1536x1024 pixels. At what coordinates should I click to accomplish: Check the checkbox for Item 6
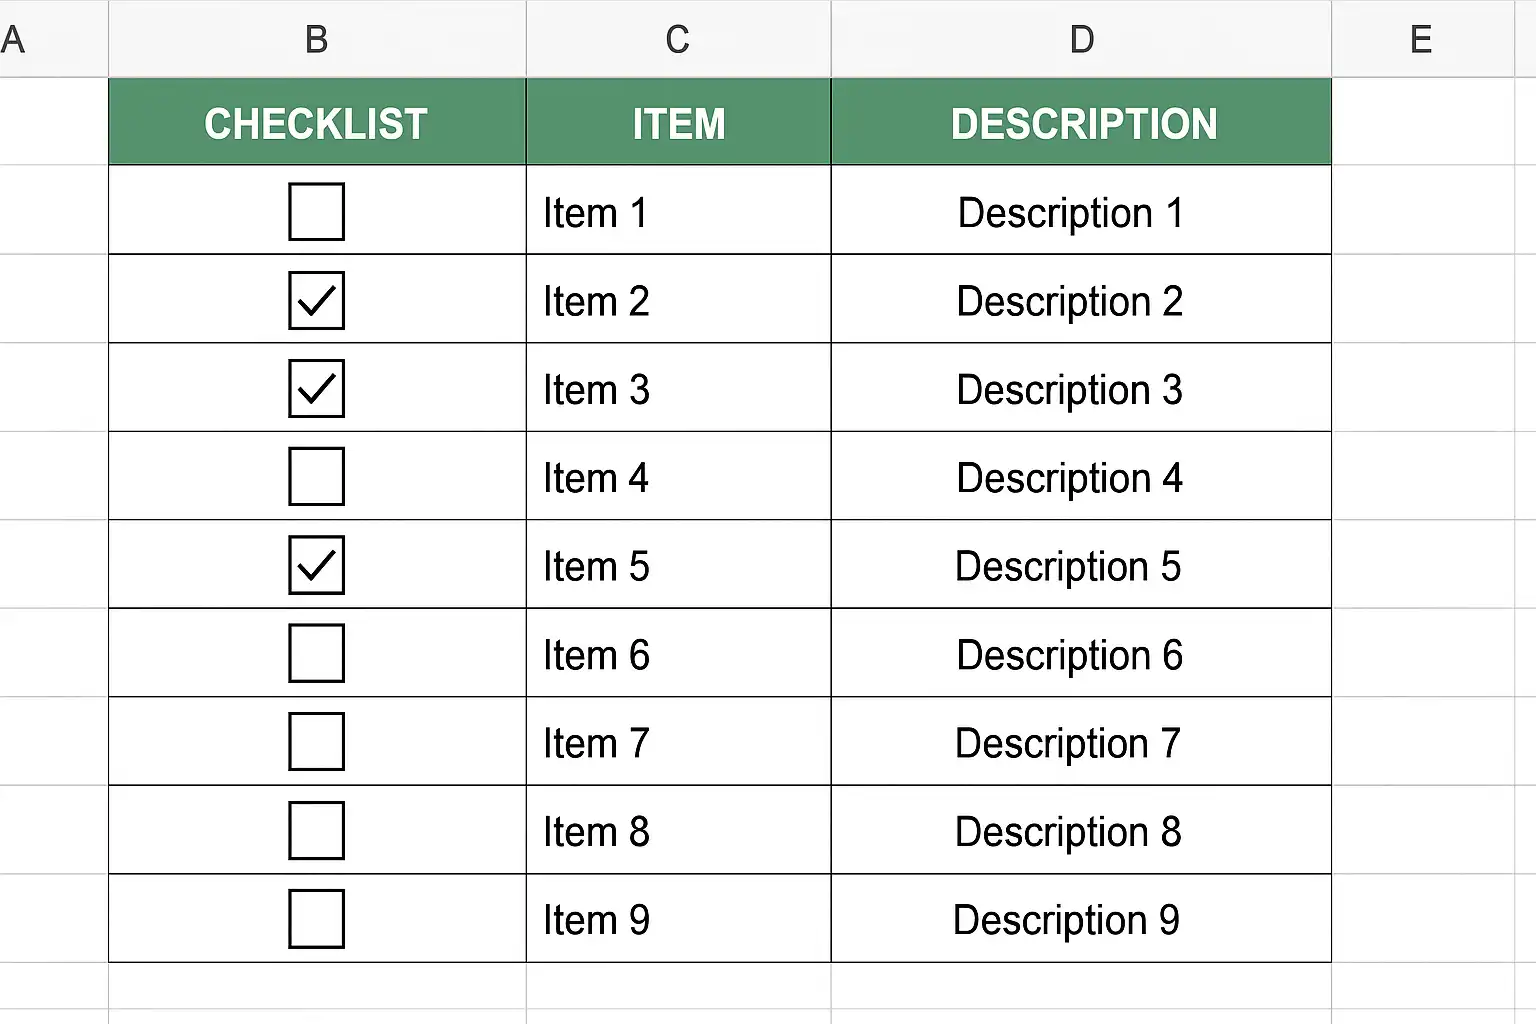[x=316, y=653]
